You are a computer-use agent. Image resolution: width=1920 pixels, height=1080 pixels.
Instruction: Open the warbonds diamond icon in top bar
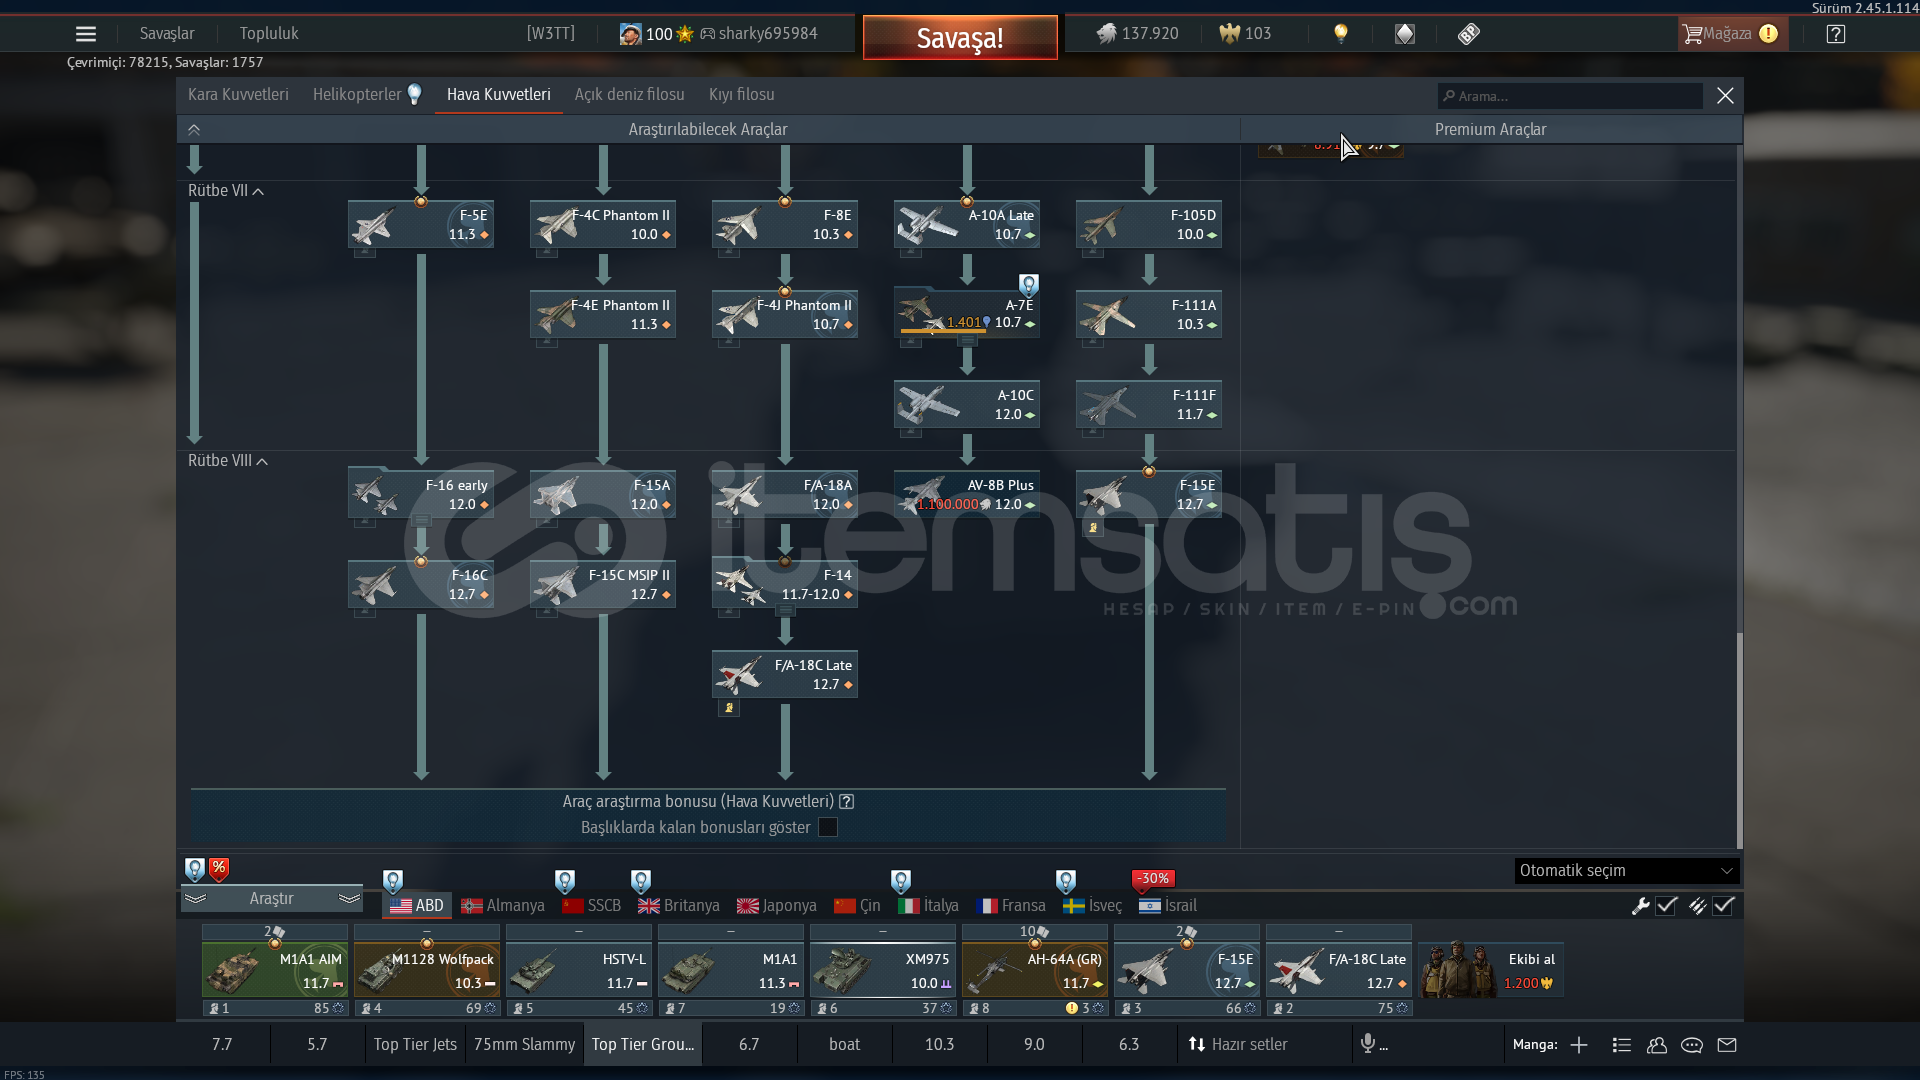tap(1405, 34)
